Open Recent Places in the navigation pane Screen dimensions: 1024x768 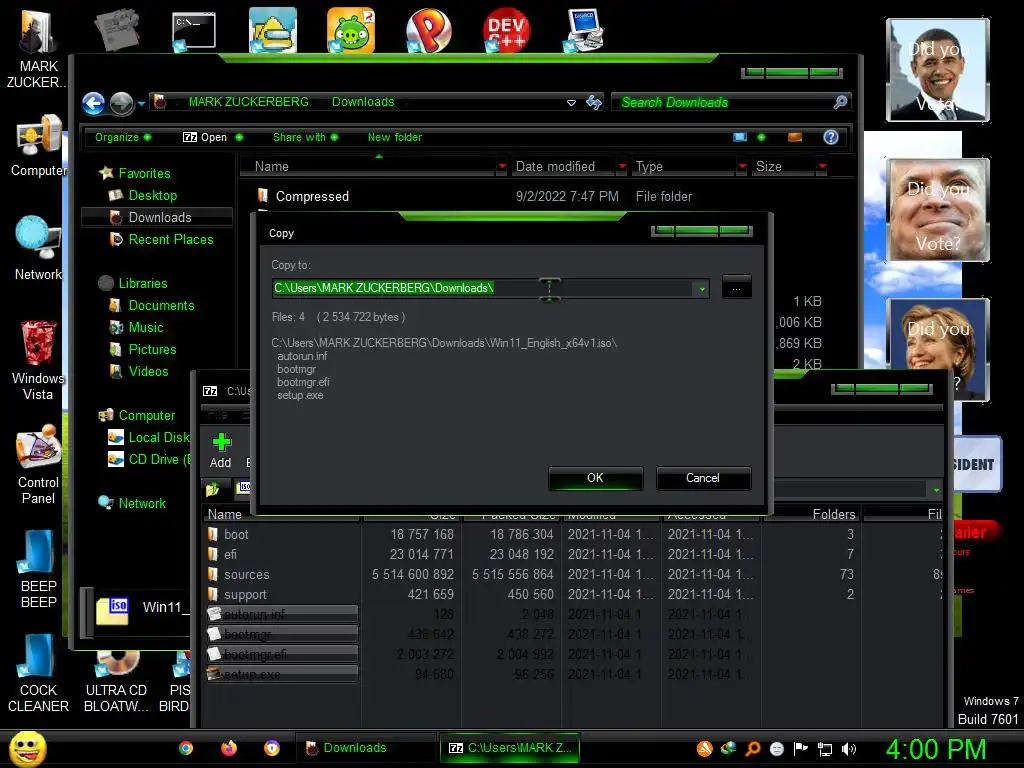tap(170, 240)
